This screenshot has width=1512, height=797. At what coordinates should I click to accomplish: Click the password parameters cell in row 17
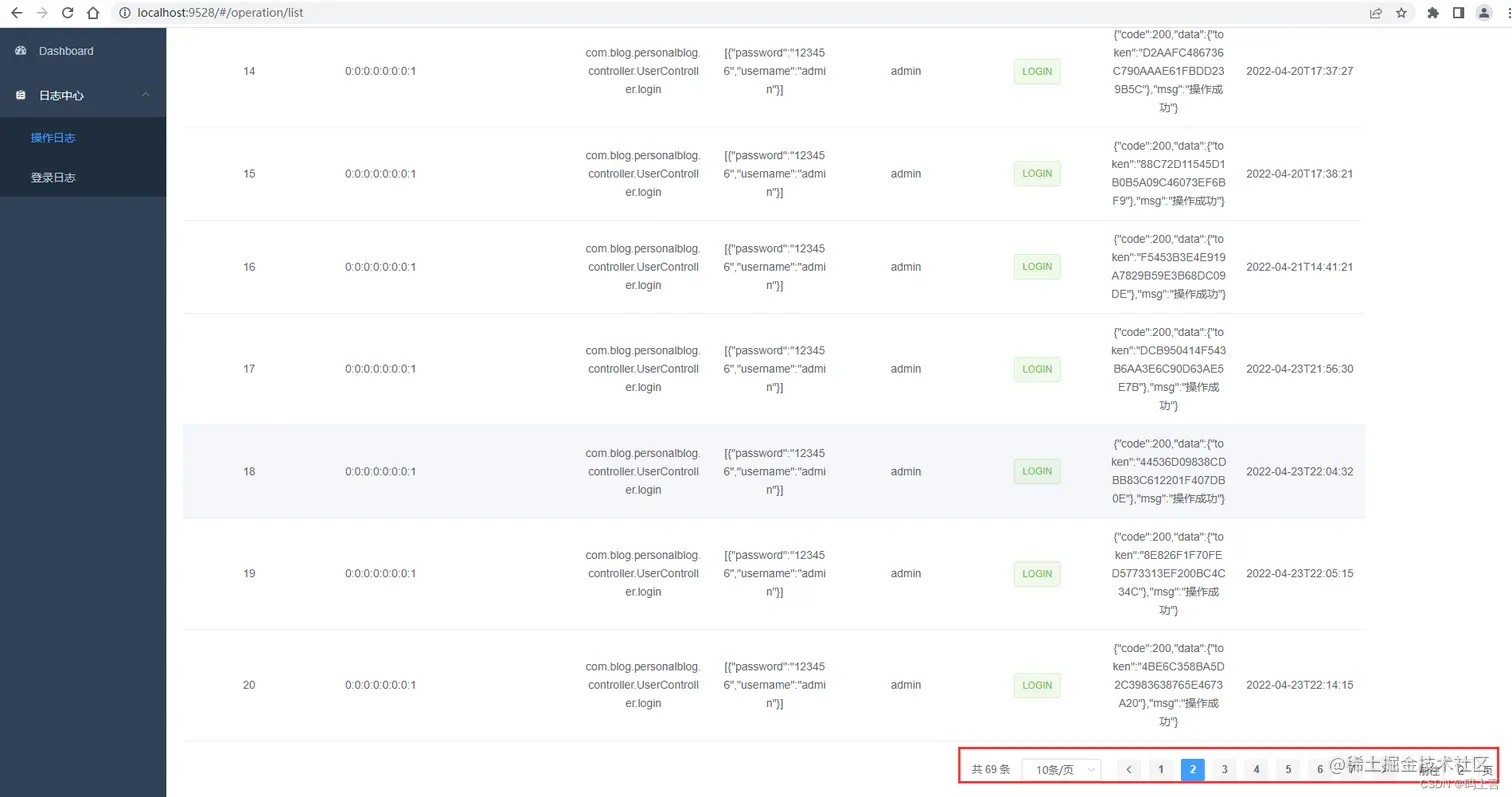click(775, 369)
